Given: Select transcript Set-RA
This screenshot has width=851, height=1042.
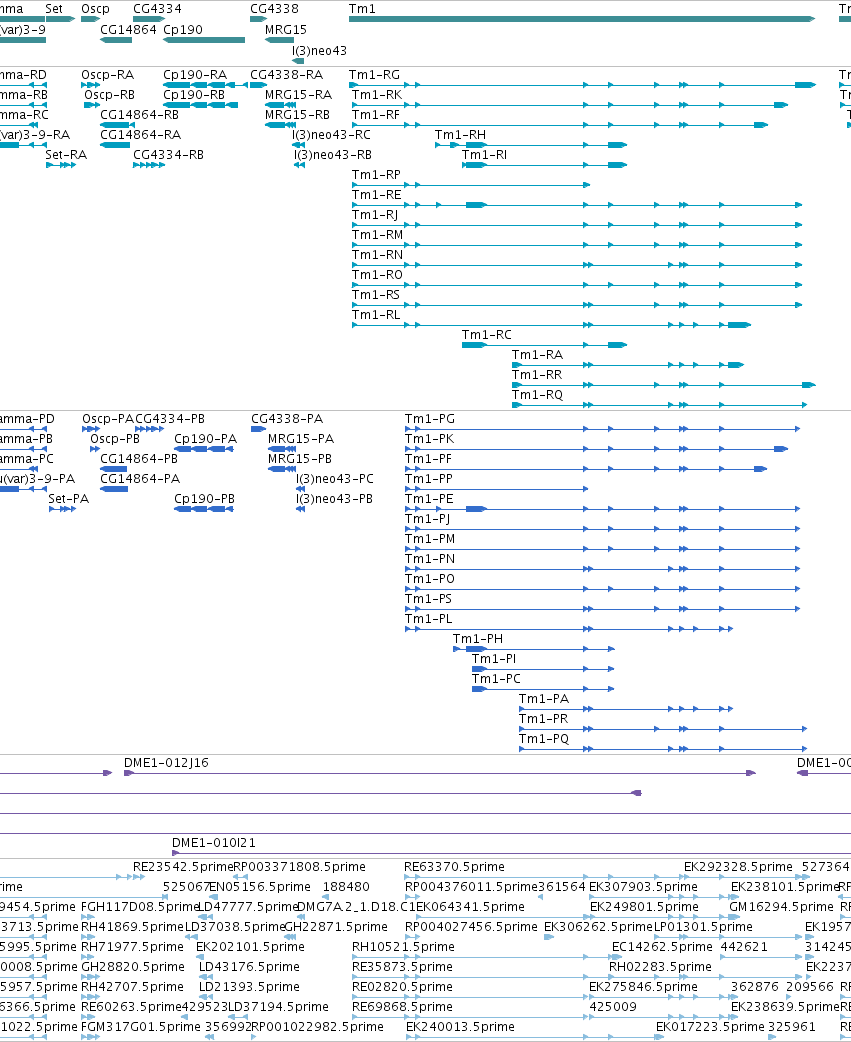Looking at the screenshot, I should pyautogui.click(x=66, y=155).
